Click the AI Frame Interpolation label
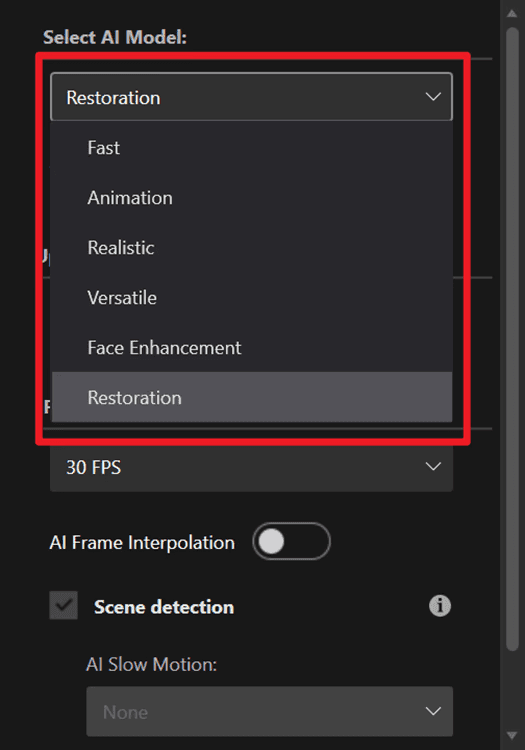 tap(142, 542)
